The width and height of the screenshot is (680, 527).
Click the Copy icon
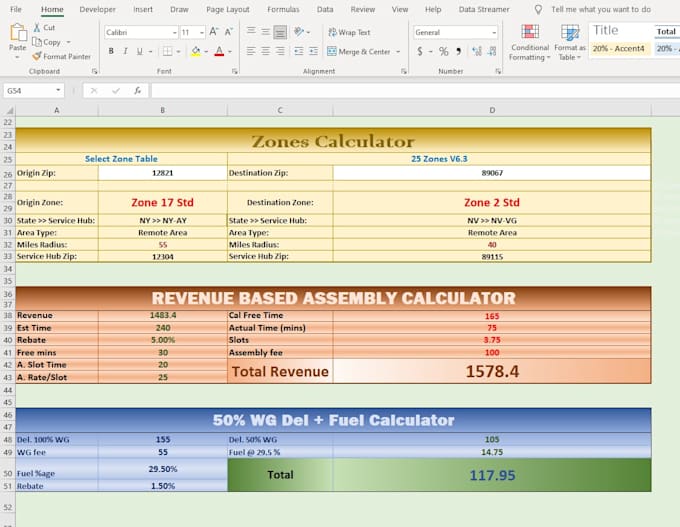coord(37,42)
